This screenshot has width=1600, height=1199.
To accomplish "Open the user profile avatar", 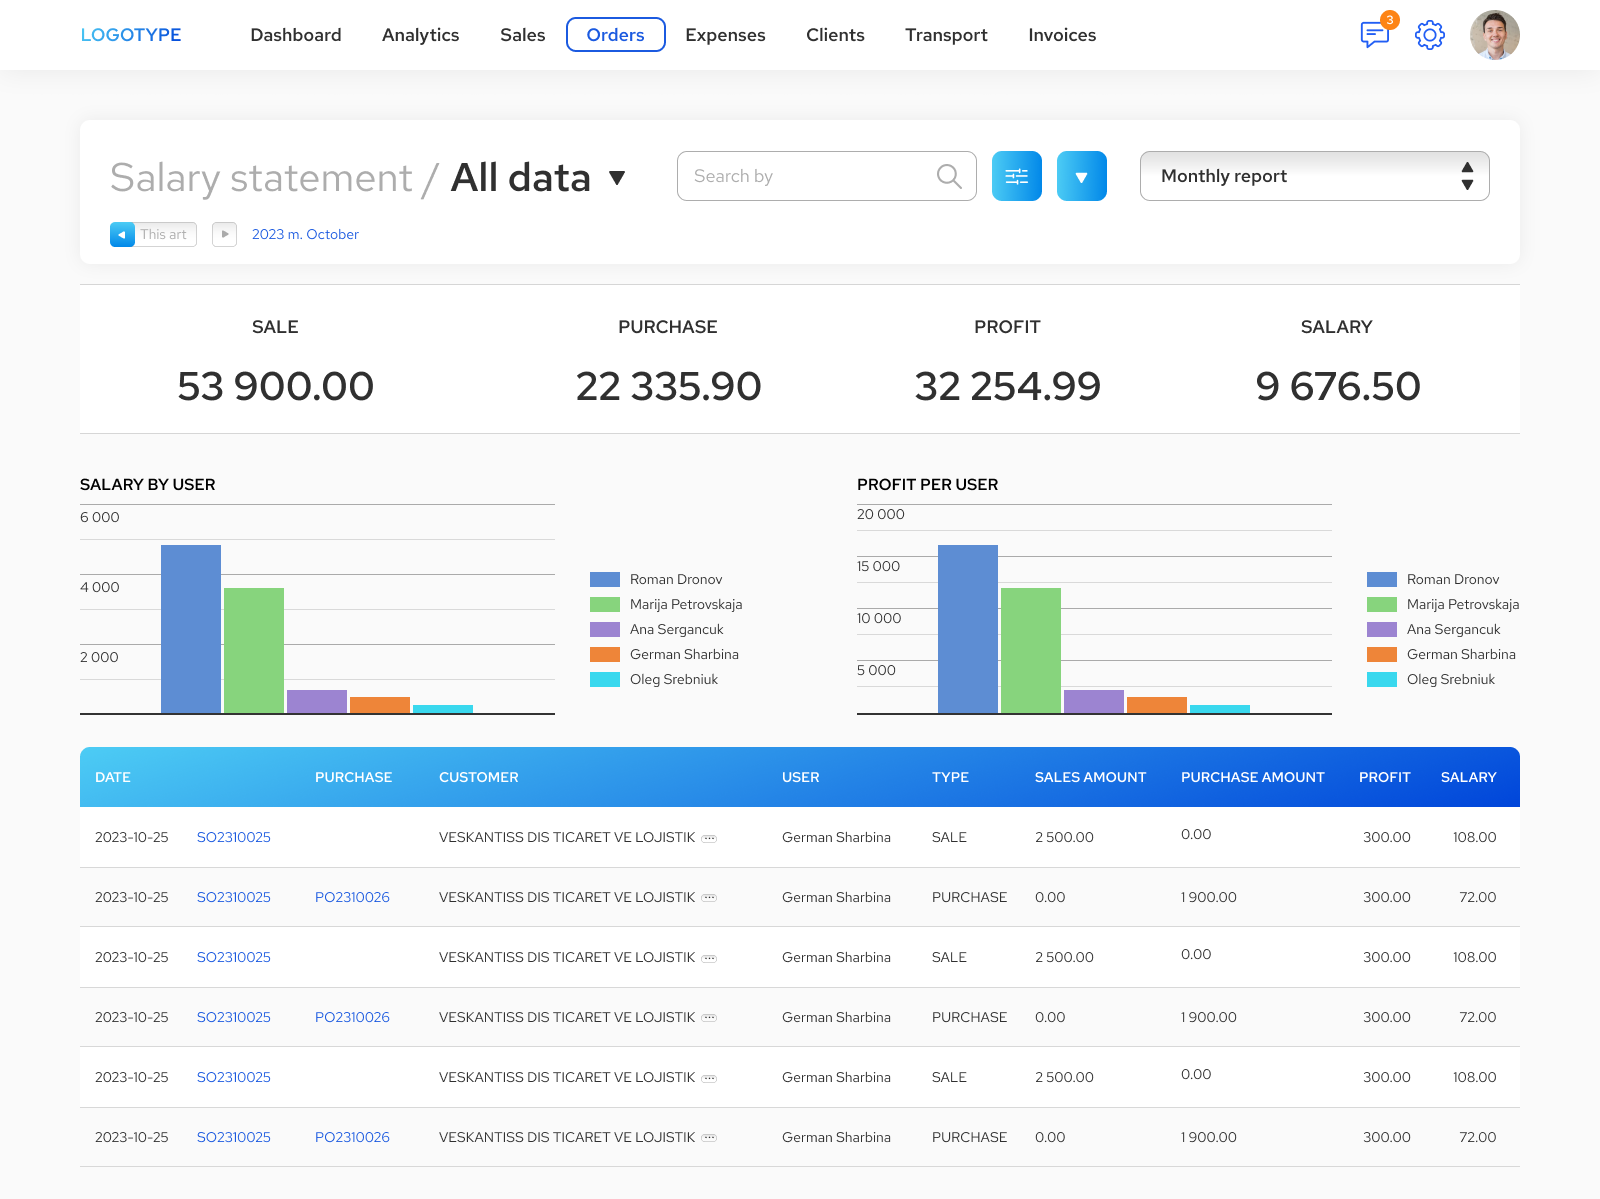I will coord(1495,35).
